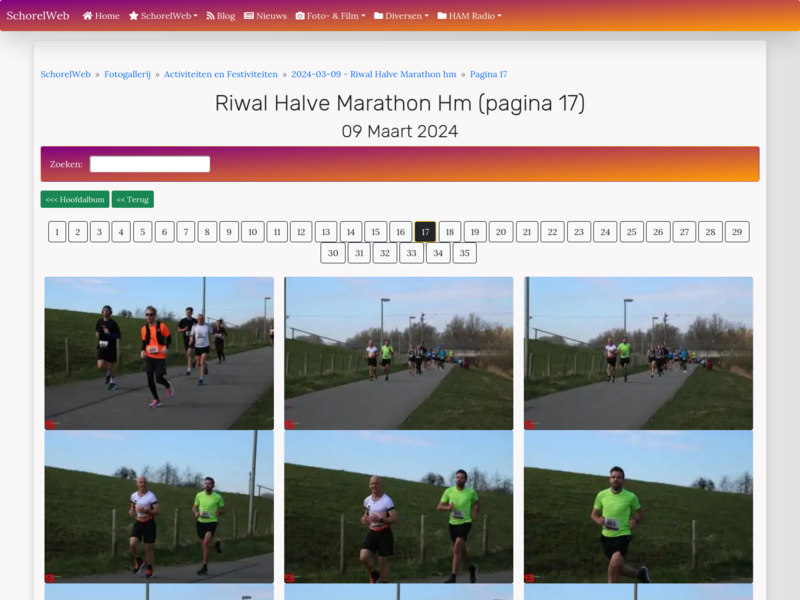Viewport: 800px width, 600px height.
Task: Expand the Diversen dropdown menu
Action: click(401, 16)
